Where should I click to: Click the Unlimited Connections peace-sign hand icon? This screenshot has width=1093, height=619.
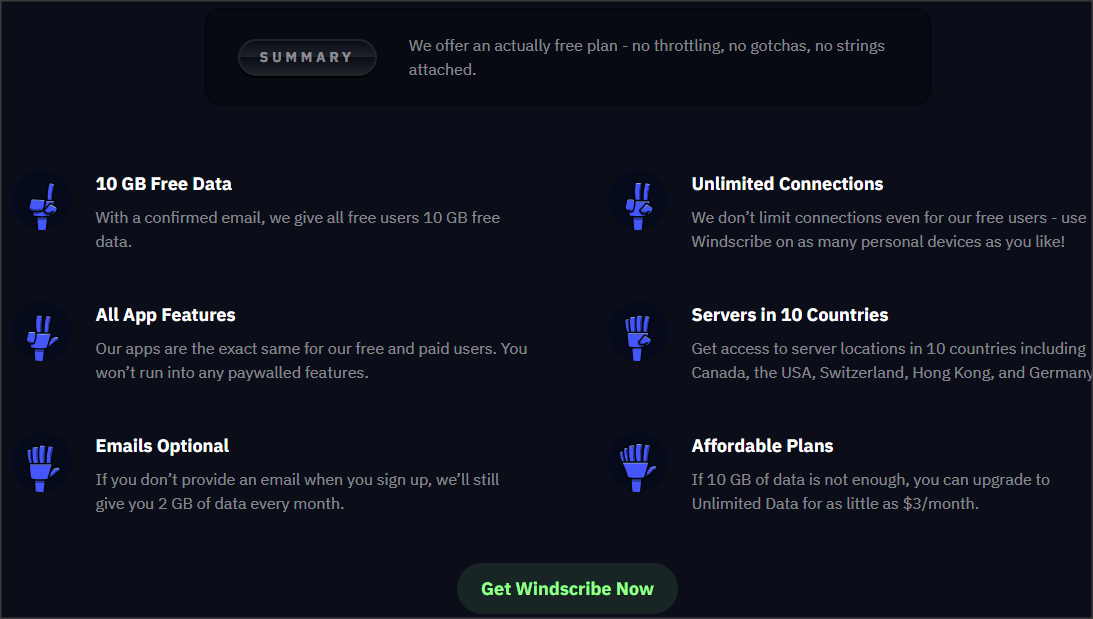coord(638,205)
